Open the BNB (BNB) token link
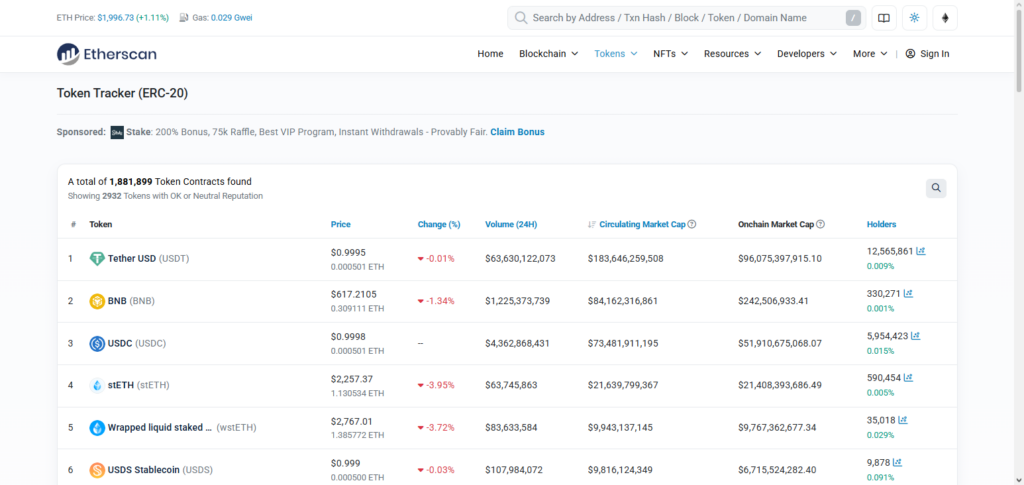This screenshot has width=1024, height=485. tap(131, 301)
